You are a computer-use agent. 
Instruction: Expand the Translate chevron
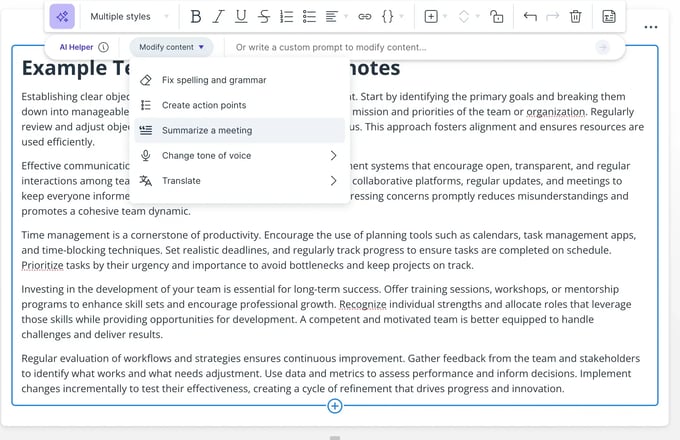[x=333, y=180]
